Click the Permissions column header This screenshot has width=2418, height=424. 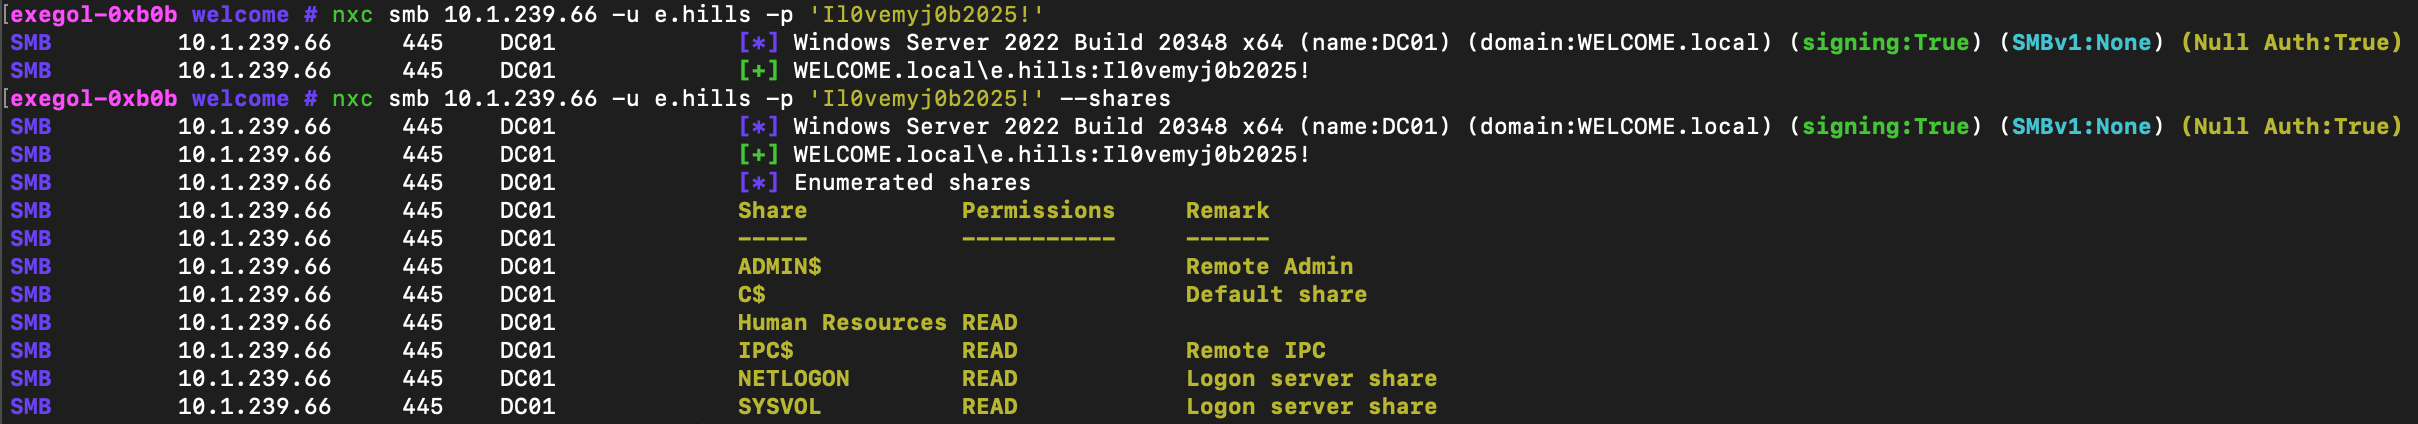click(1038, 211)
